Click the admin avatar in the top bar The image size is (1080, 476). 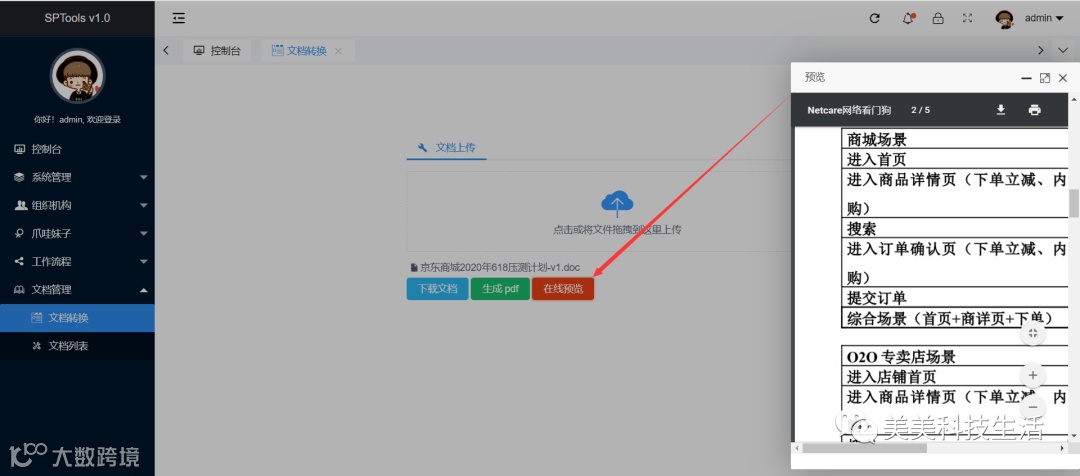(x=1004, y=19)
